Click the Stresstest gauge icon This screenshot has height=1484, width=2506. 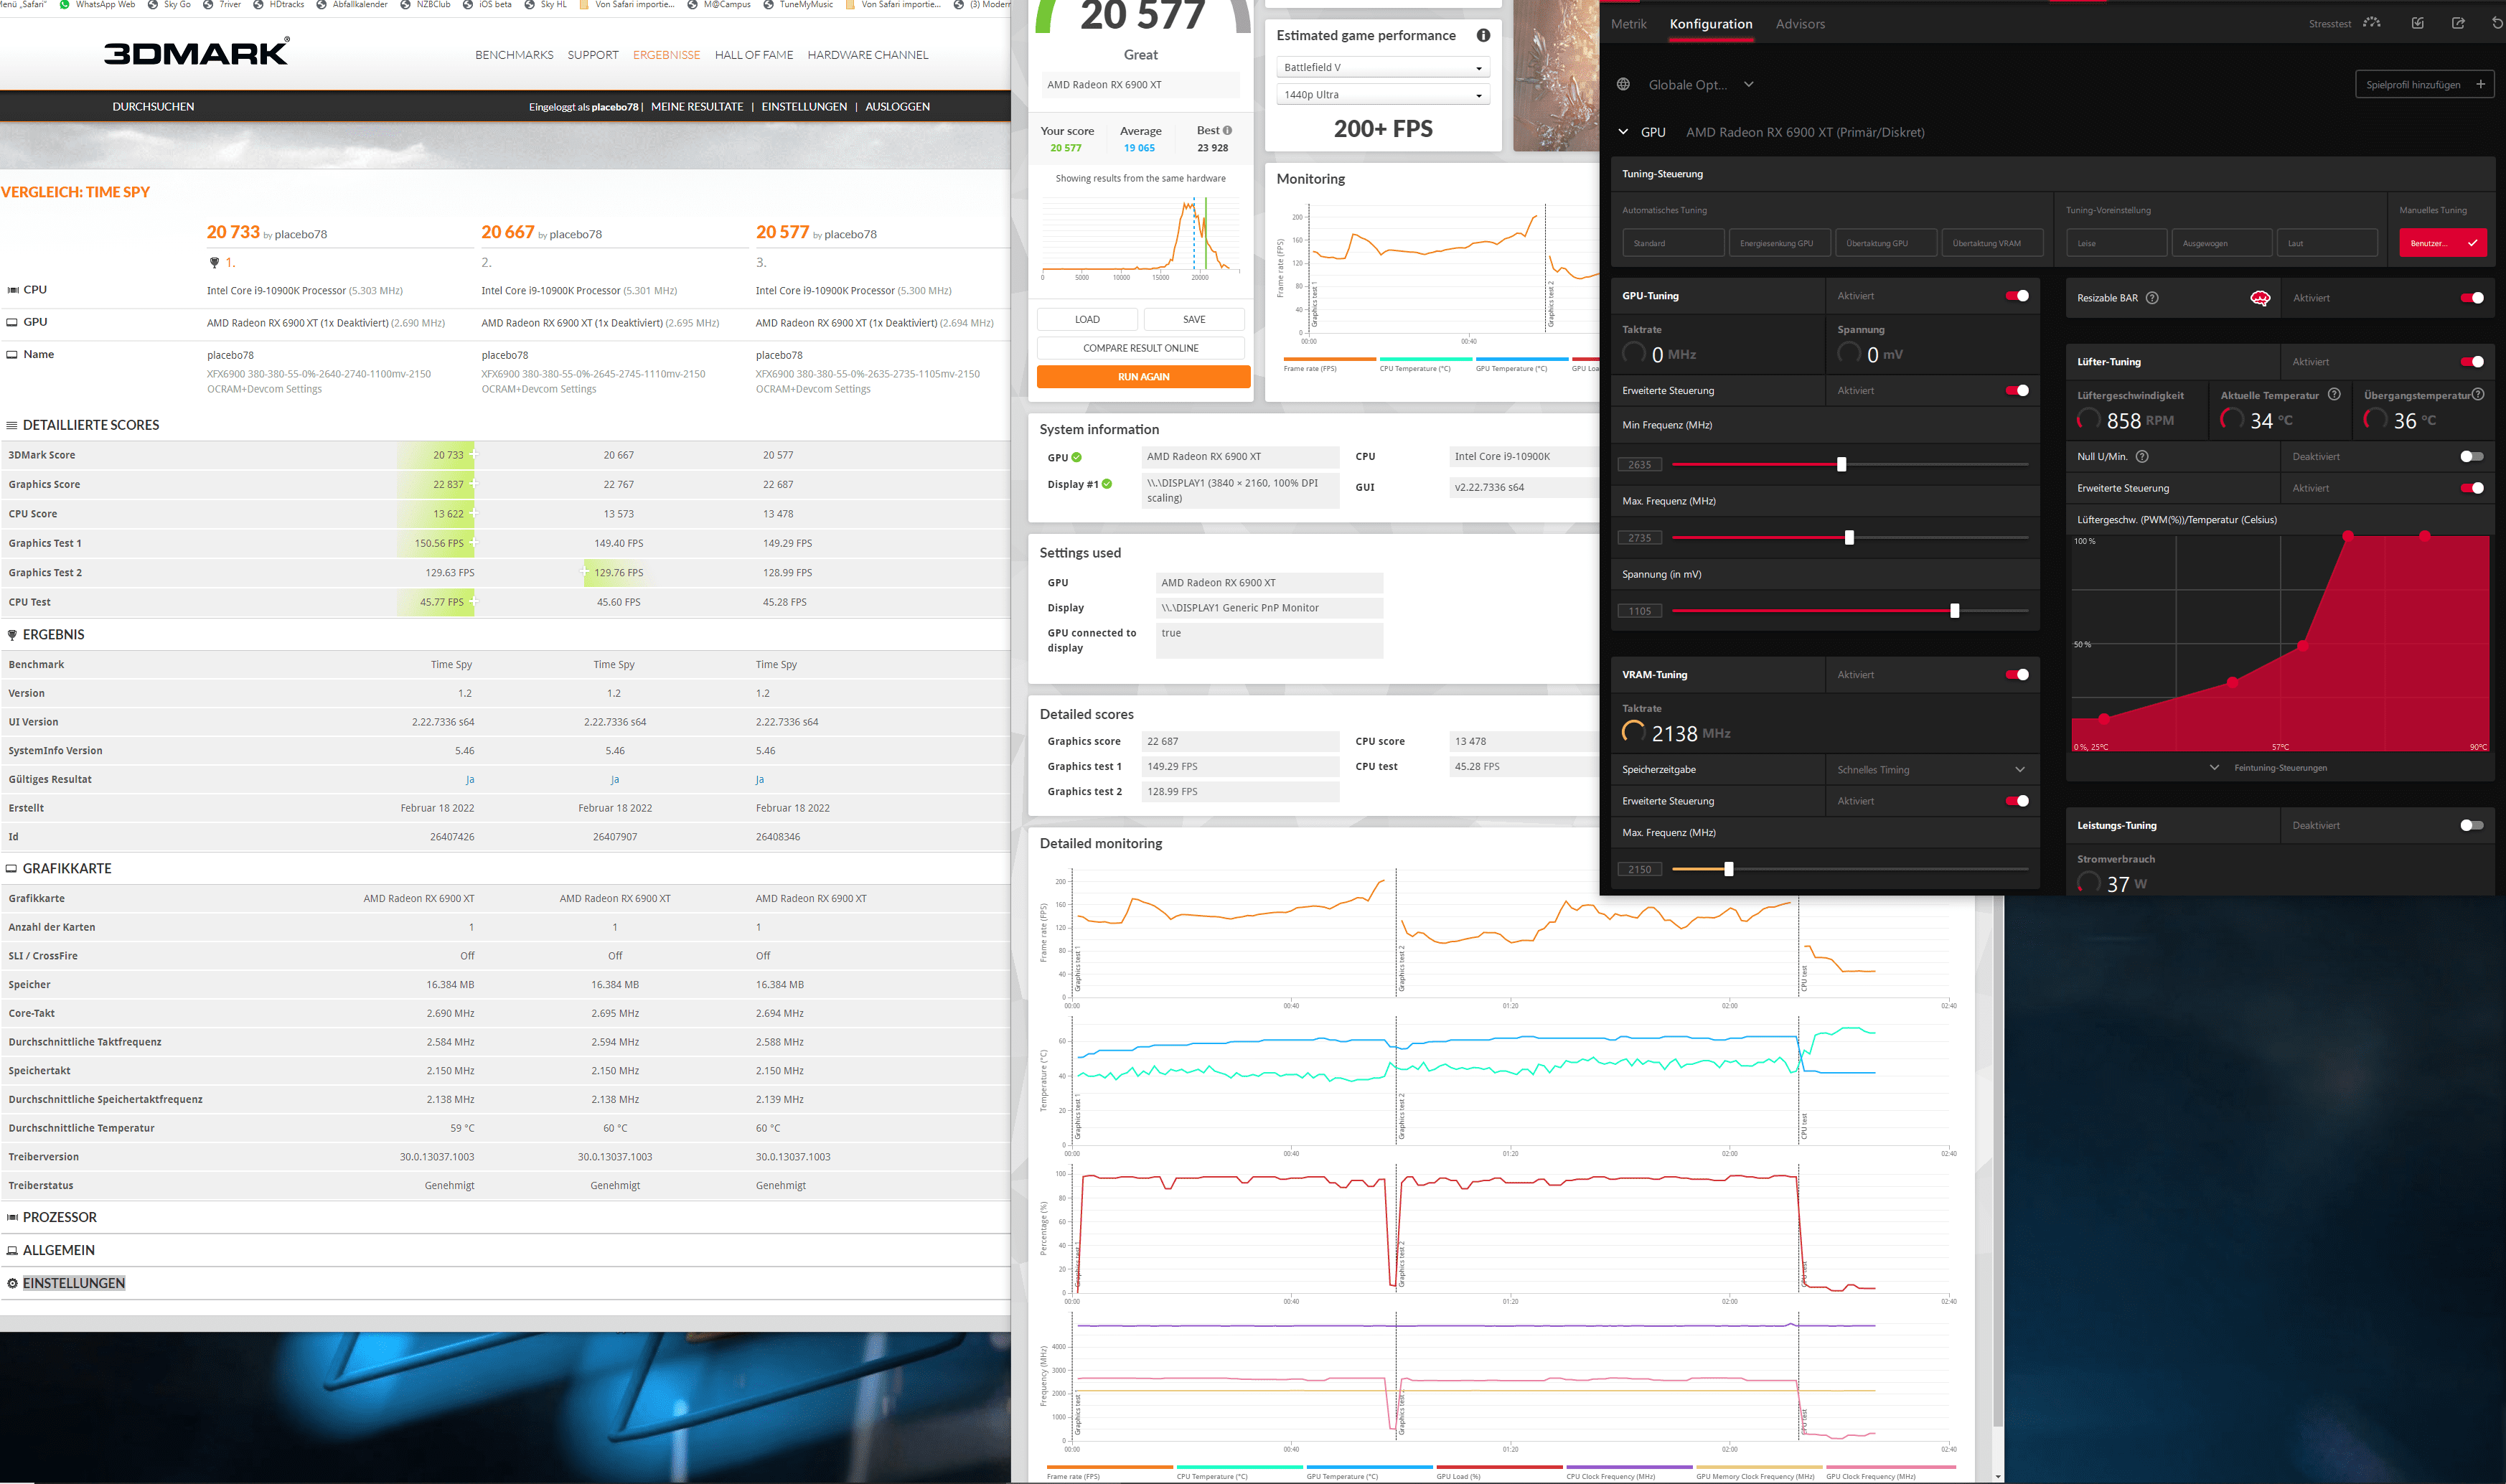[x=2371, y=23]
